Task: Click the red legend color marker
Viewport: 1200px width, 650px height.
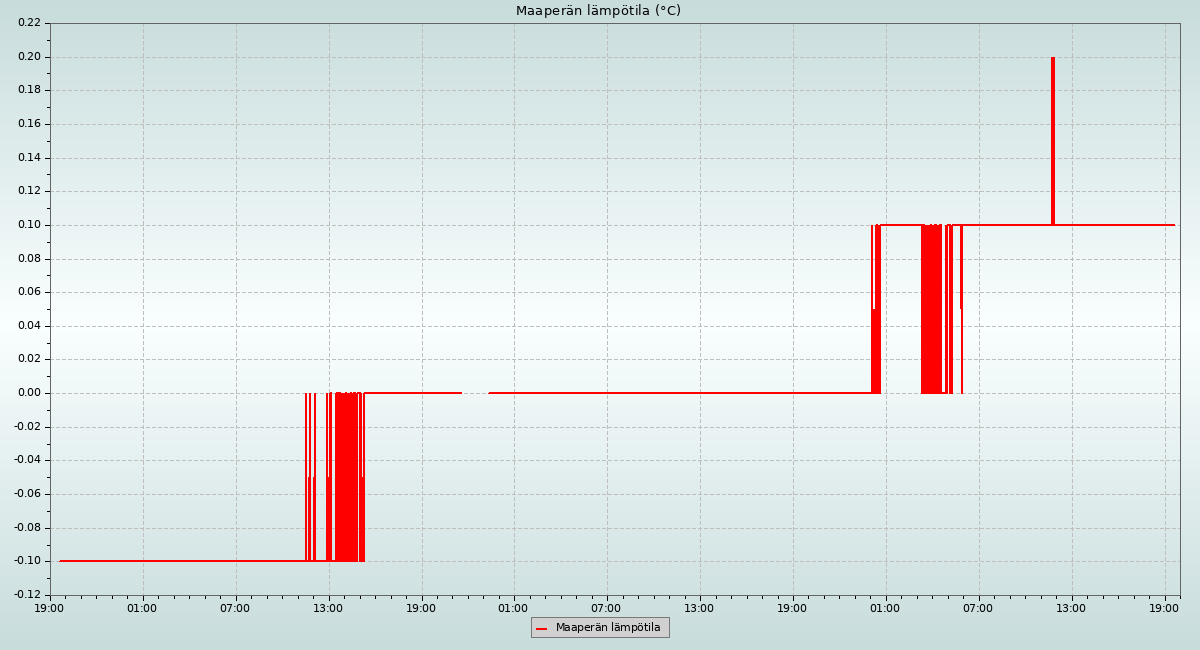Action: click(541, 628)
